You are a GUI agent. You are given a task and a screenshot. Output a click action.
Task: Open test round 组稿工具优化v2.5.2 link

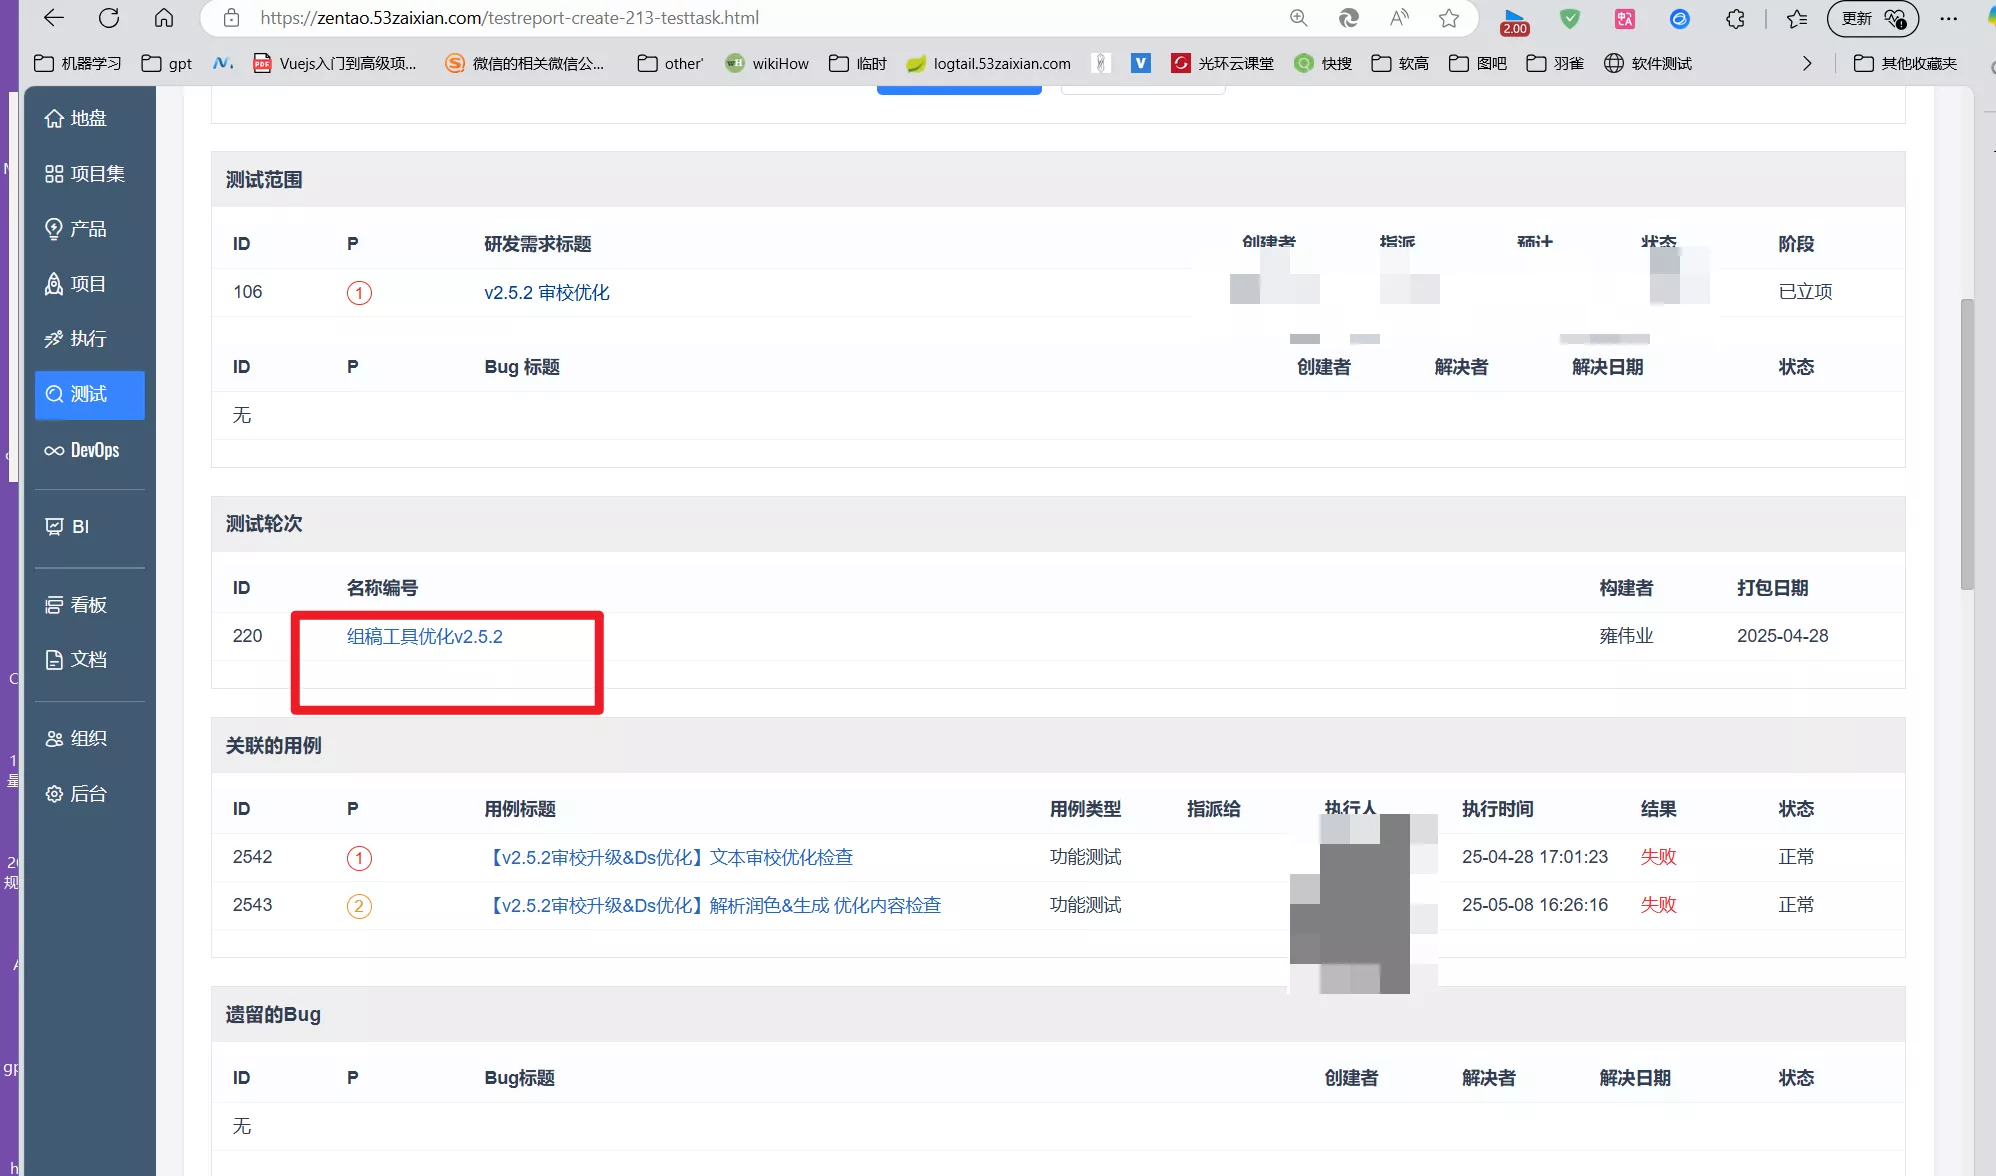425,636
